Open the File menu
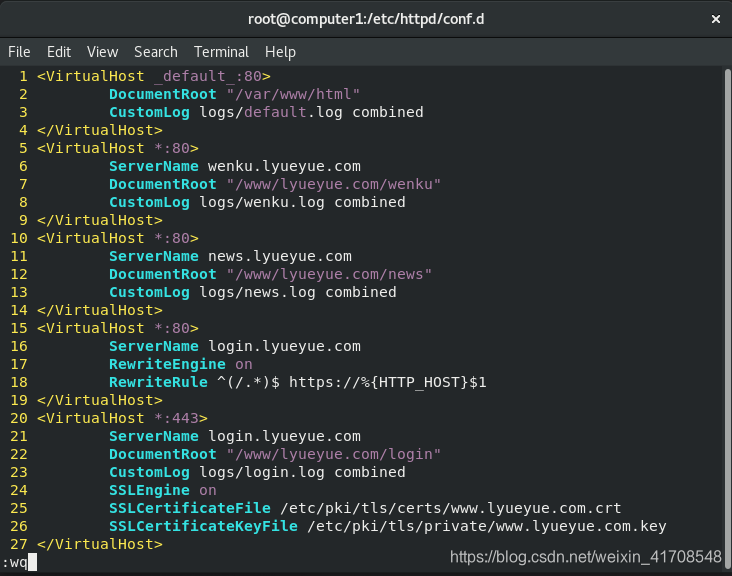This screenshot has width=732, height=576. 19,52
